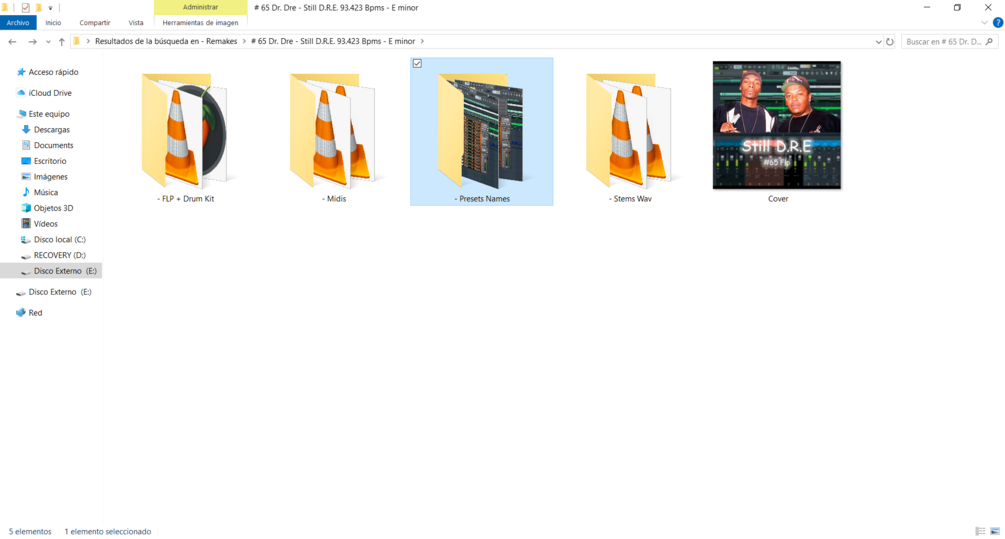The image size is (1005, 539).
Task: Click the Remakes search results breadcrumb
Action: point(166,41)
